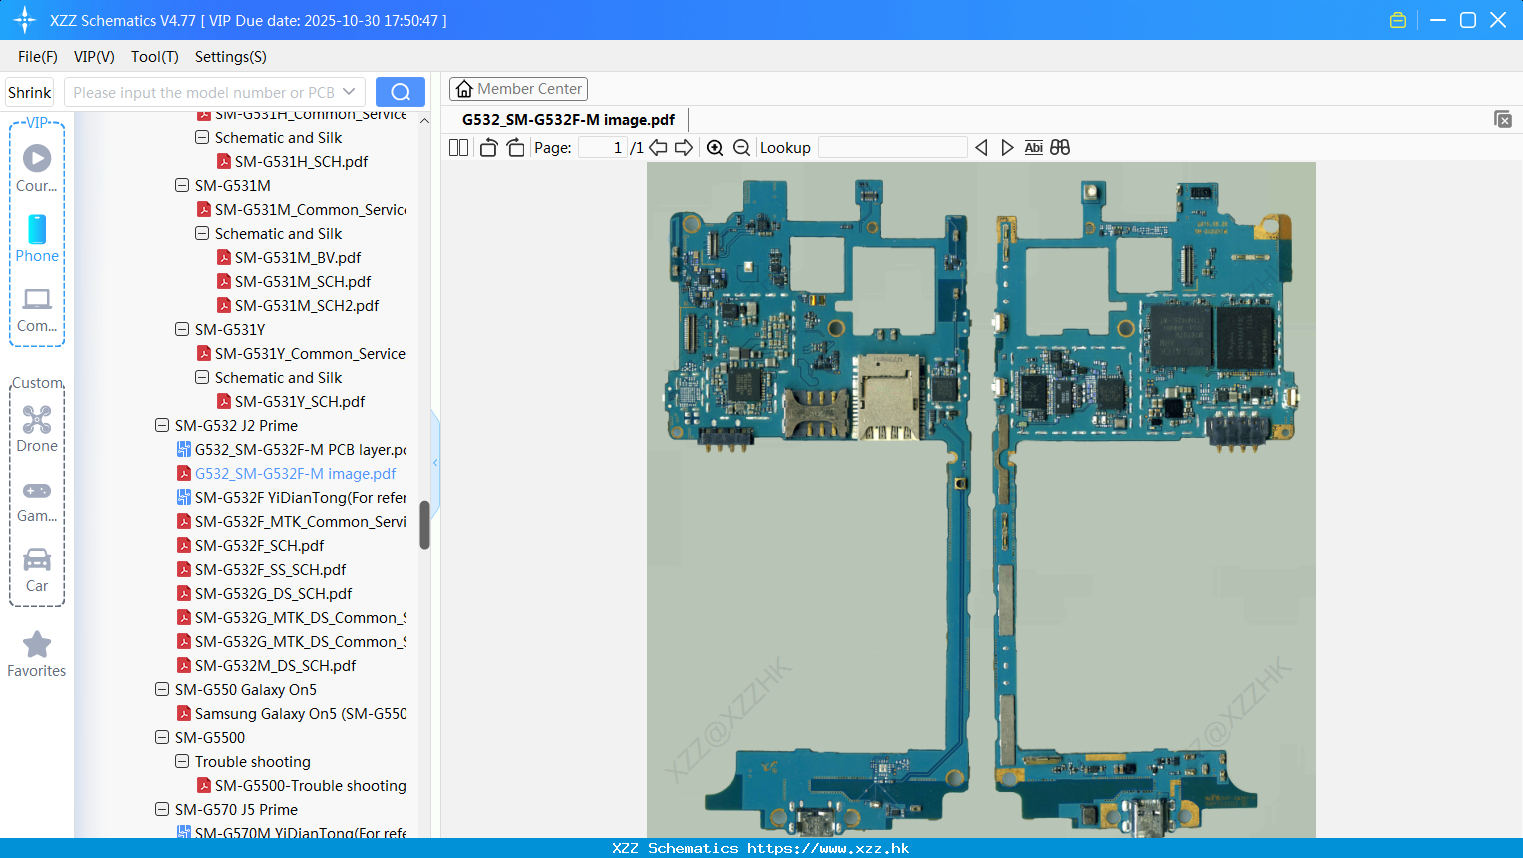This screenshot has height=858, width=1523.
Task: Collapse the left panel splitter handle
Action: (435, 463)
